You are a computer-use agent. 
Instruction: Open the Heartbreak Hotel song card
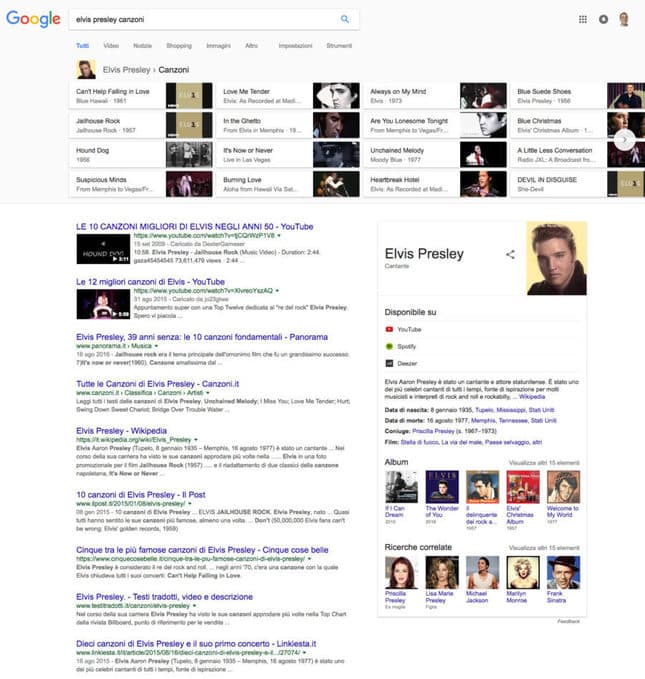tap(435, 184)
